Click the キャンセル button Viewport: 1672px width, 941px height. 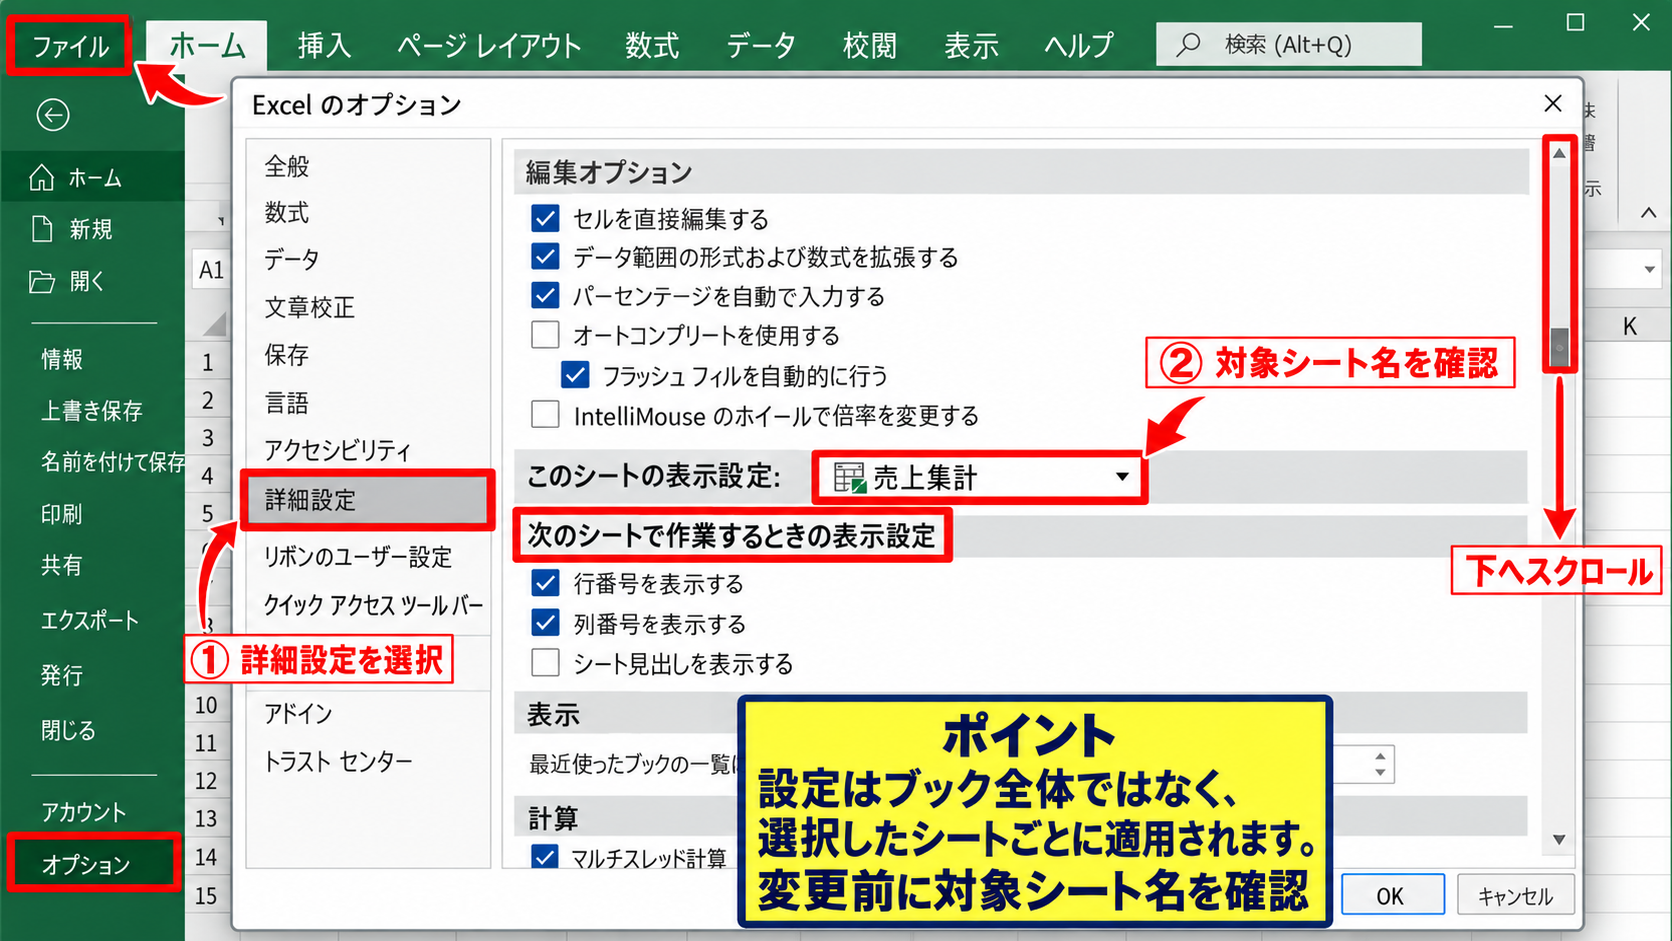(1515, 896)
